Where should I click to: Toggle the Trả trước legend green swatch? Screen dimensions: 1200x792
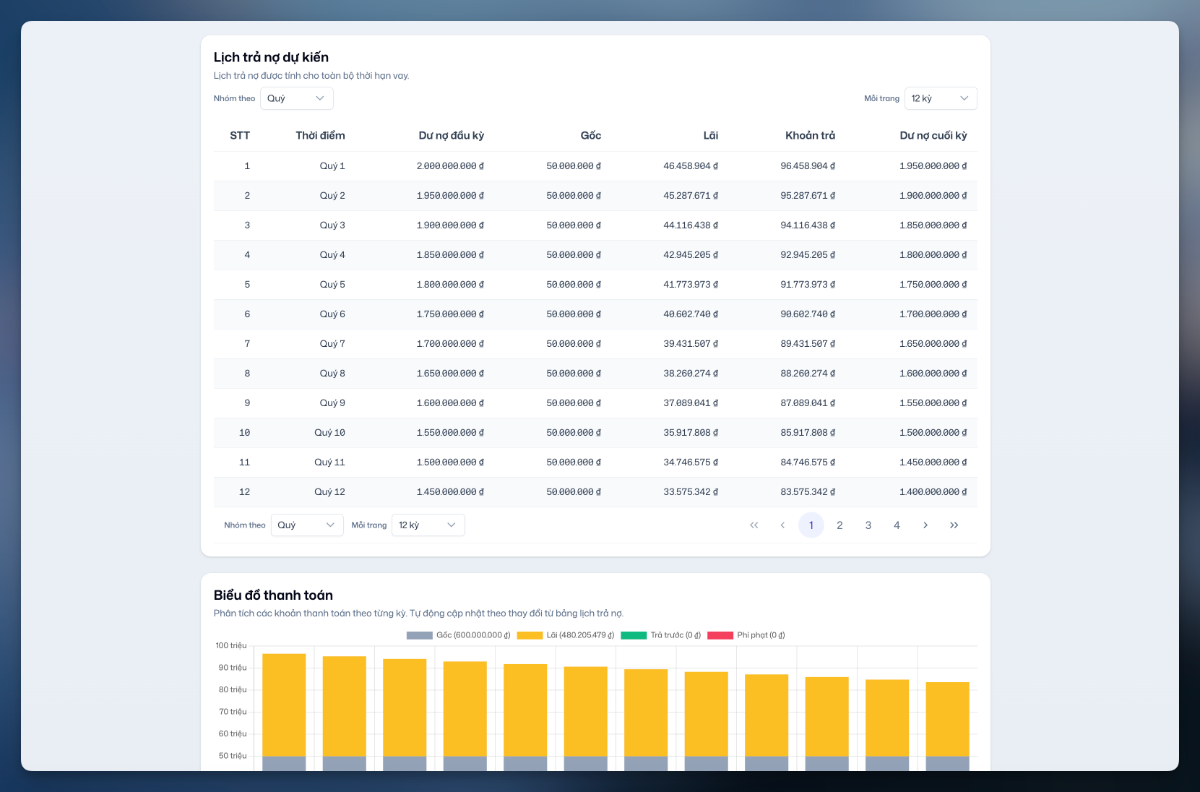(634, 635)
